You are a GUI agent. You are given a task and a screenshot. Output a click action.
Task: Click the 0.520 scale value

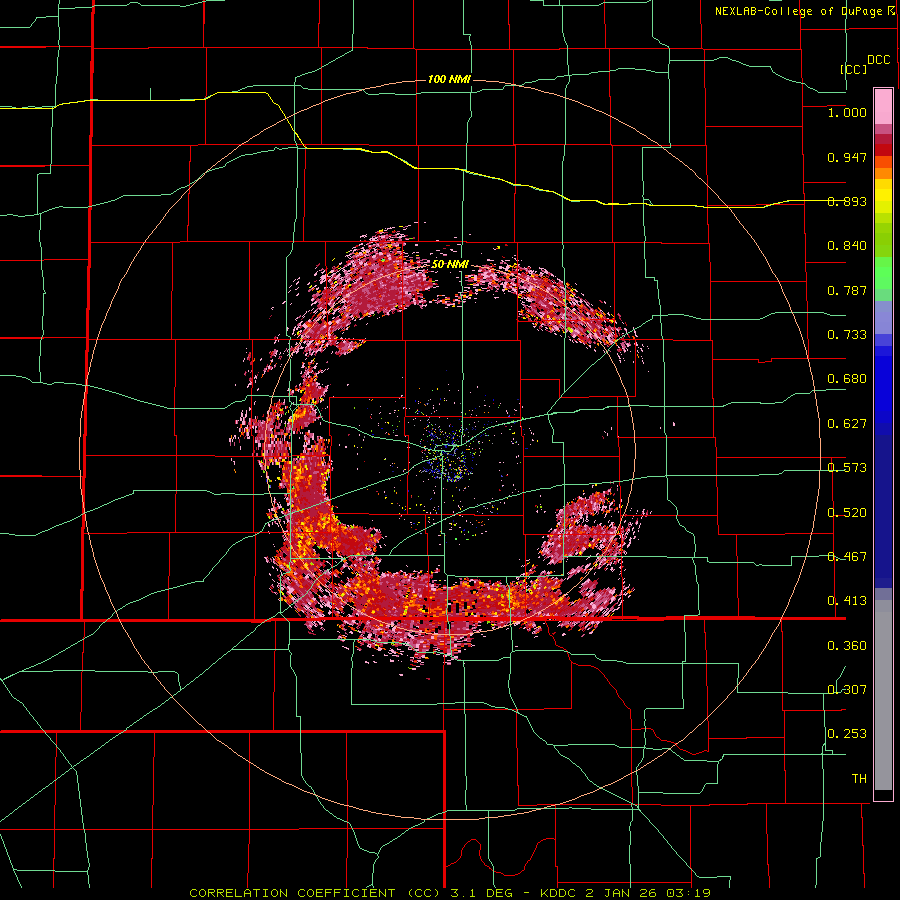pos(847,513)
